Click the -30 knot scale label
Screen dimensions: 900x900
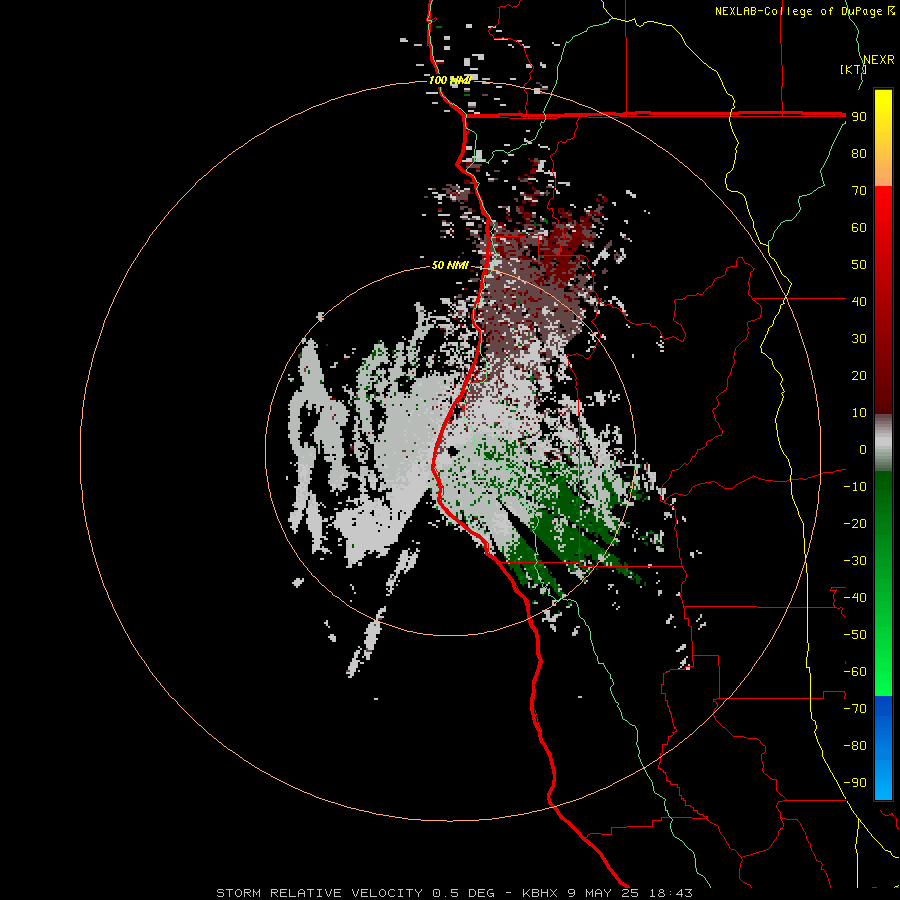[x=855, y=561]
